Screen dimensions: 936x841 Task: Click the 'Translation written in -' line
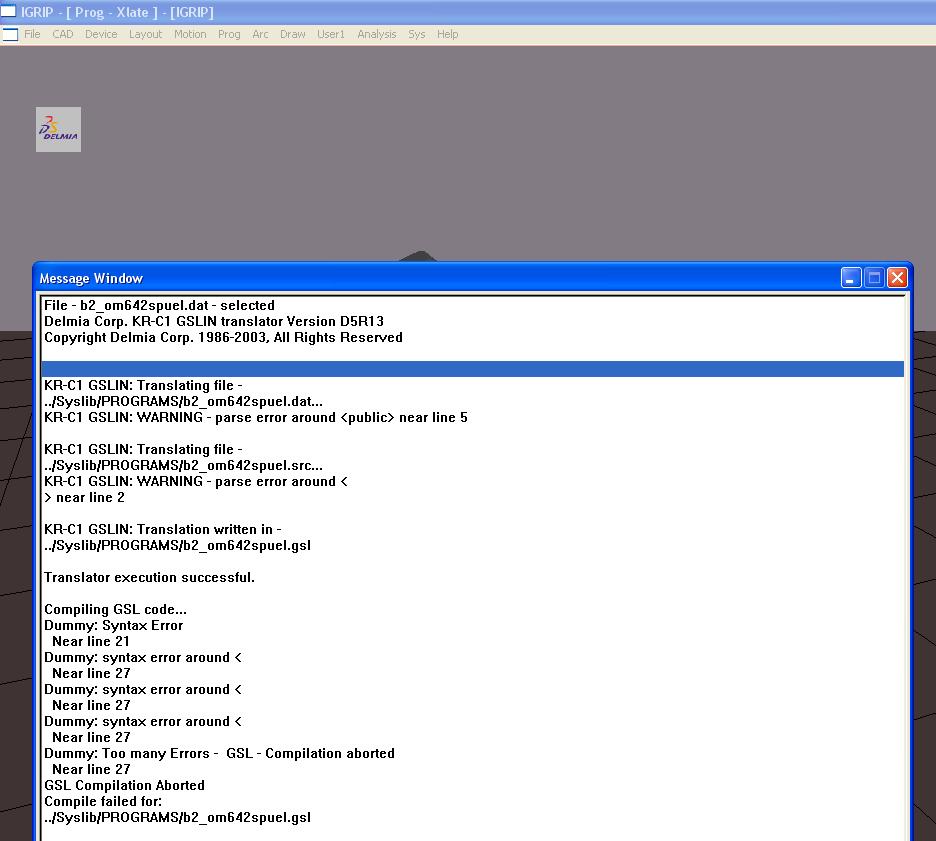point(162,529)
